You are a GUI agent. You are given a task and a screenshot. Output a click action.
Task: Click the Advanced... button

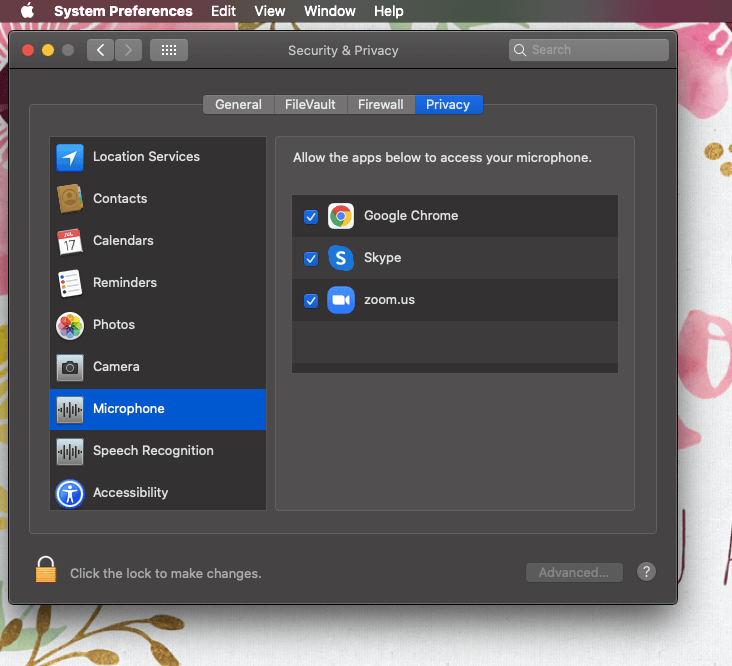[x=574, y=573]
